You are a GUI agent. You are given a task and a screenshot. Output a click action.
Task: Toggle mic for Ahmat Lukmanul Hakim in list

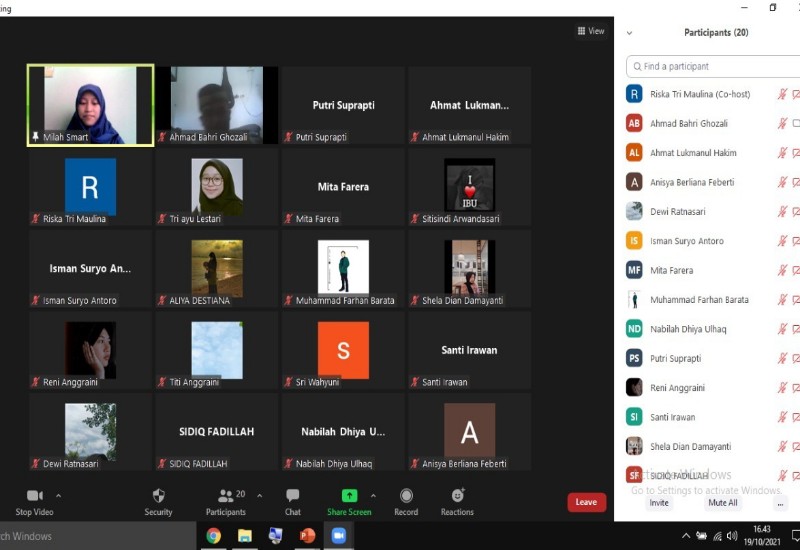782,153
